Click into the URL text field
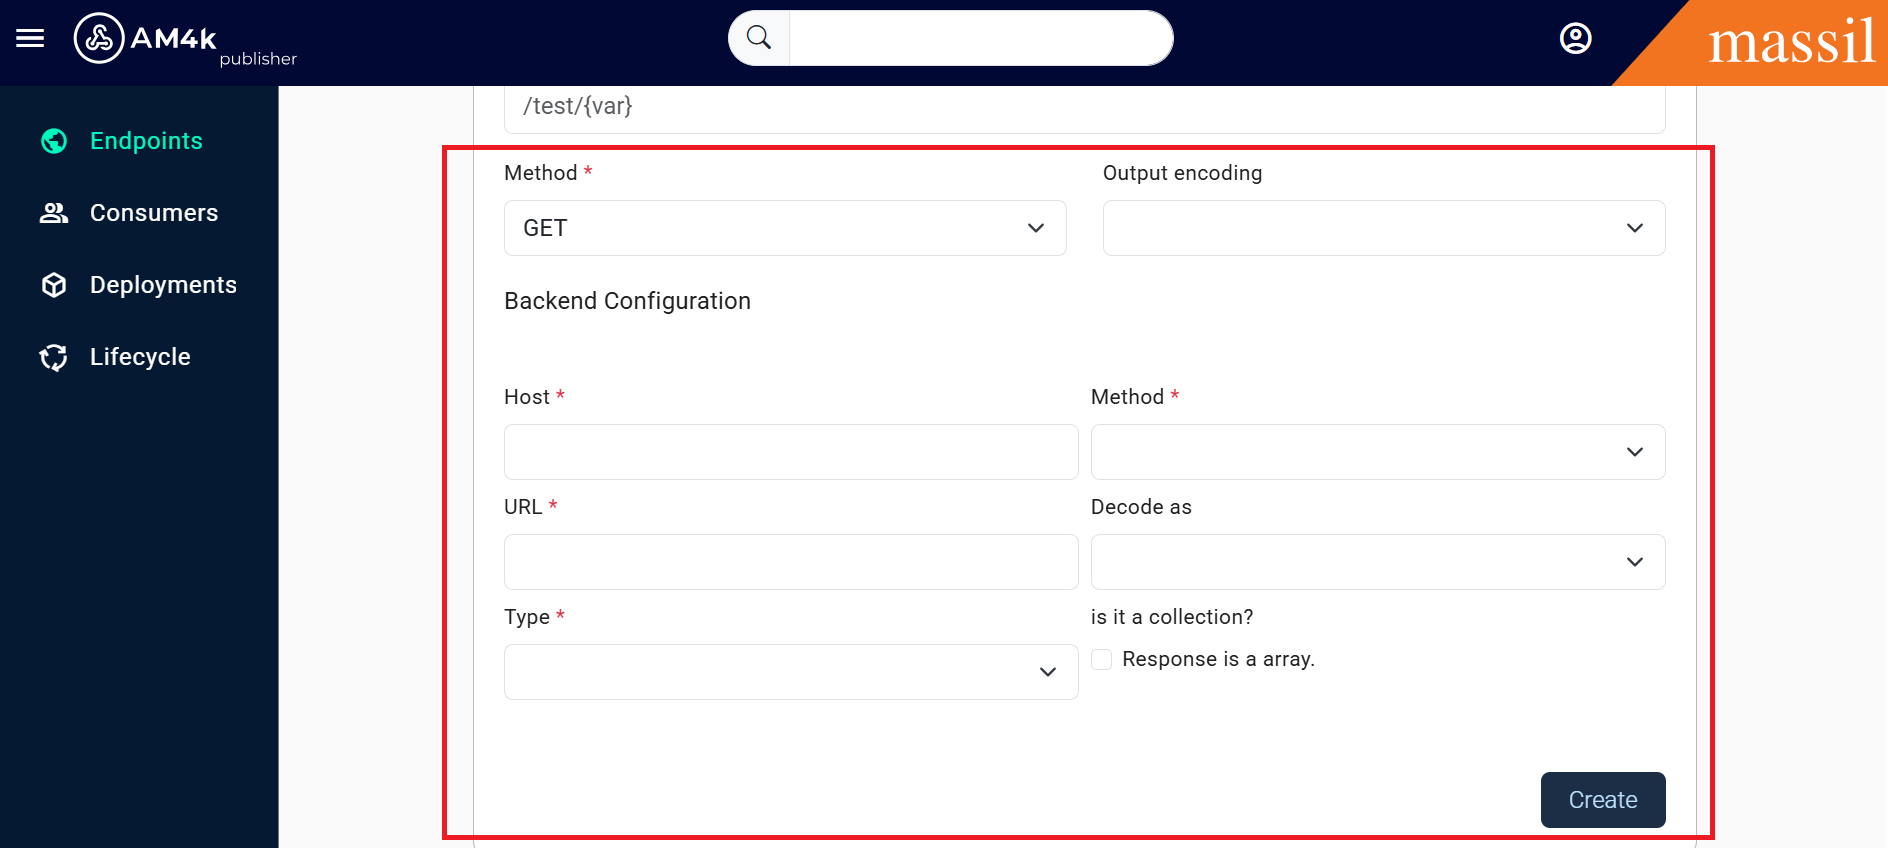Image resolution: width=1888 pixels, height=848 pixels. (x=790, y=562)
